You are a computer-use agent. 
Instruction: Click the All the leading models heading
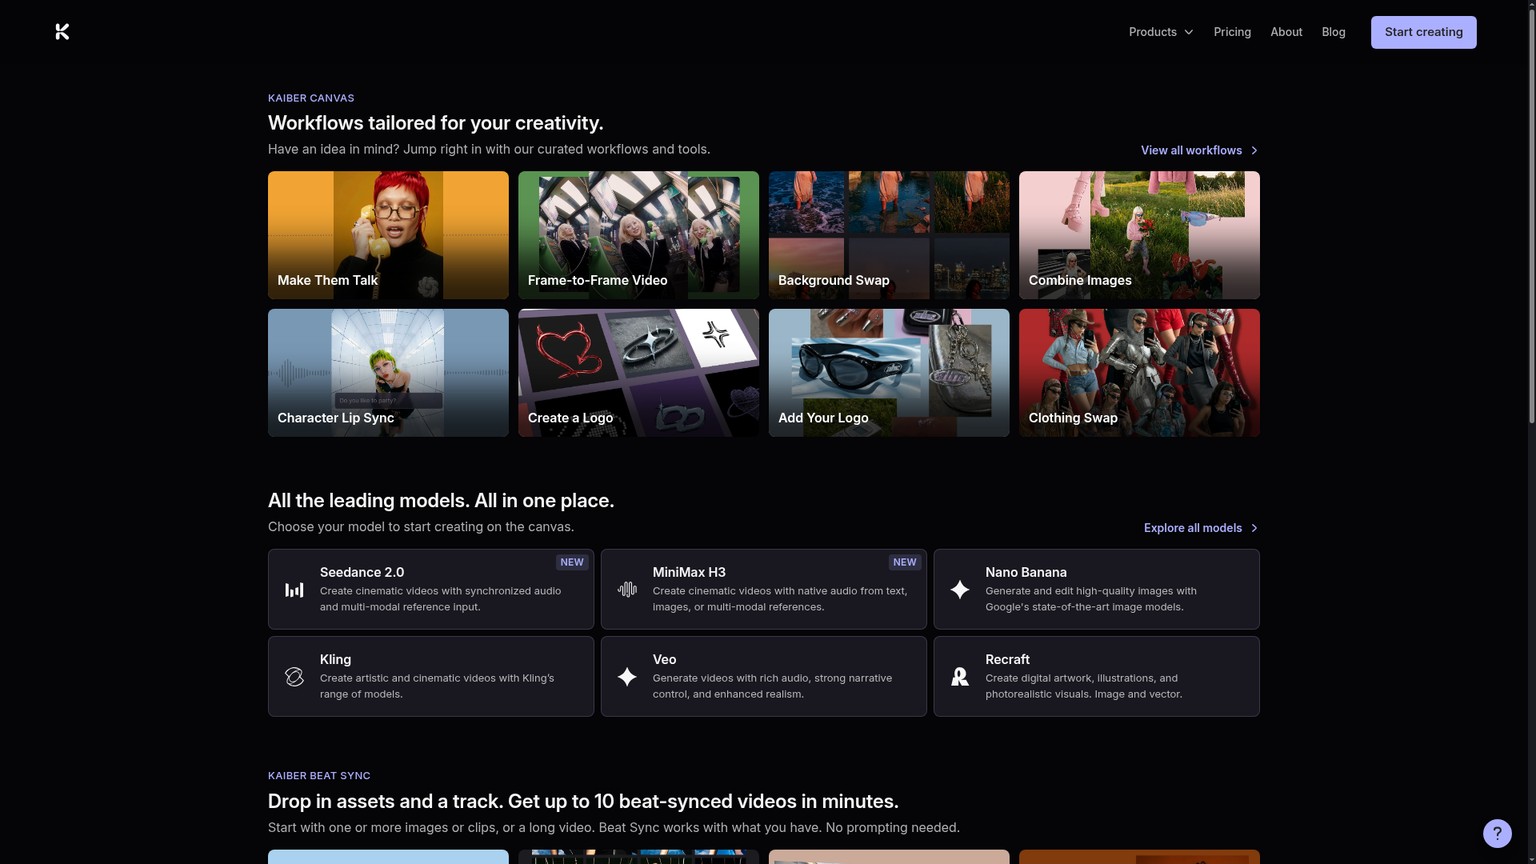click(x=441, y=500)
